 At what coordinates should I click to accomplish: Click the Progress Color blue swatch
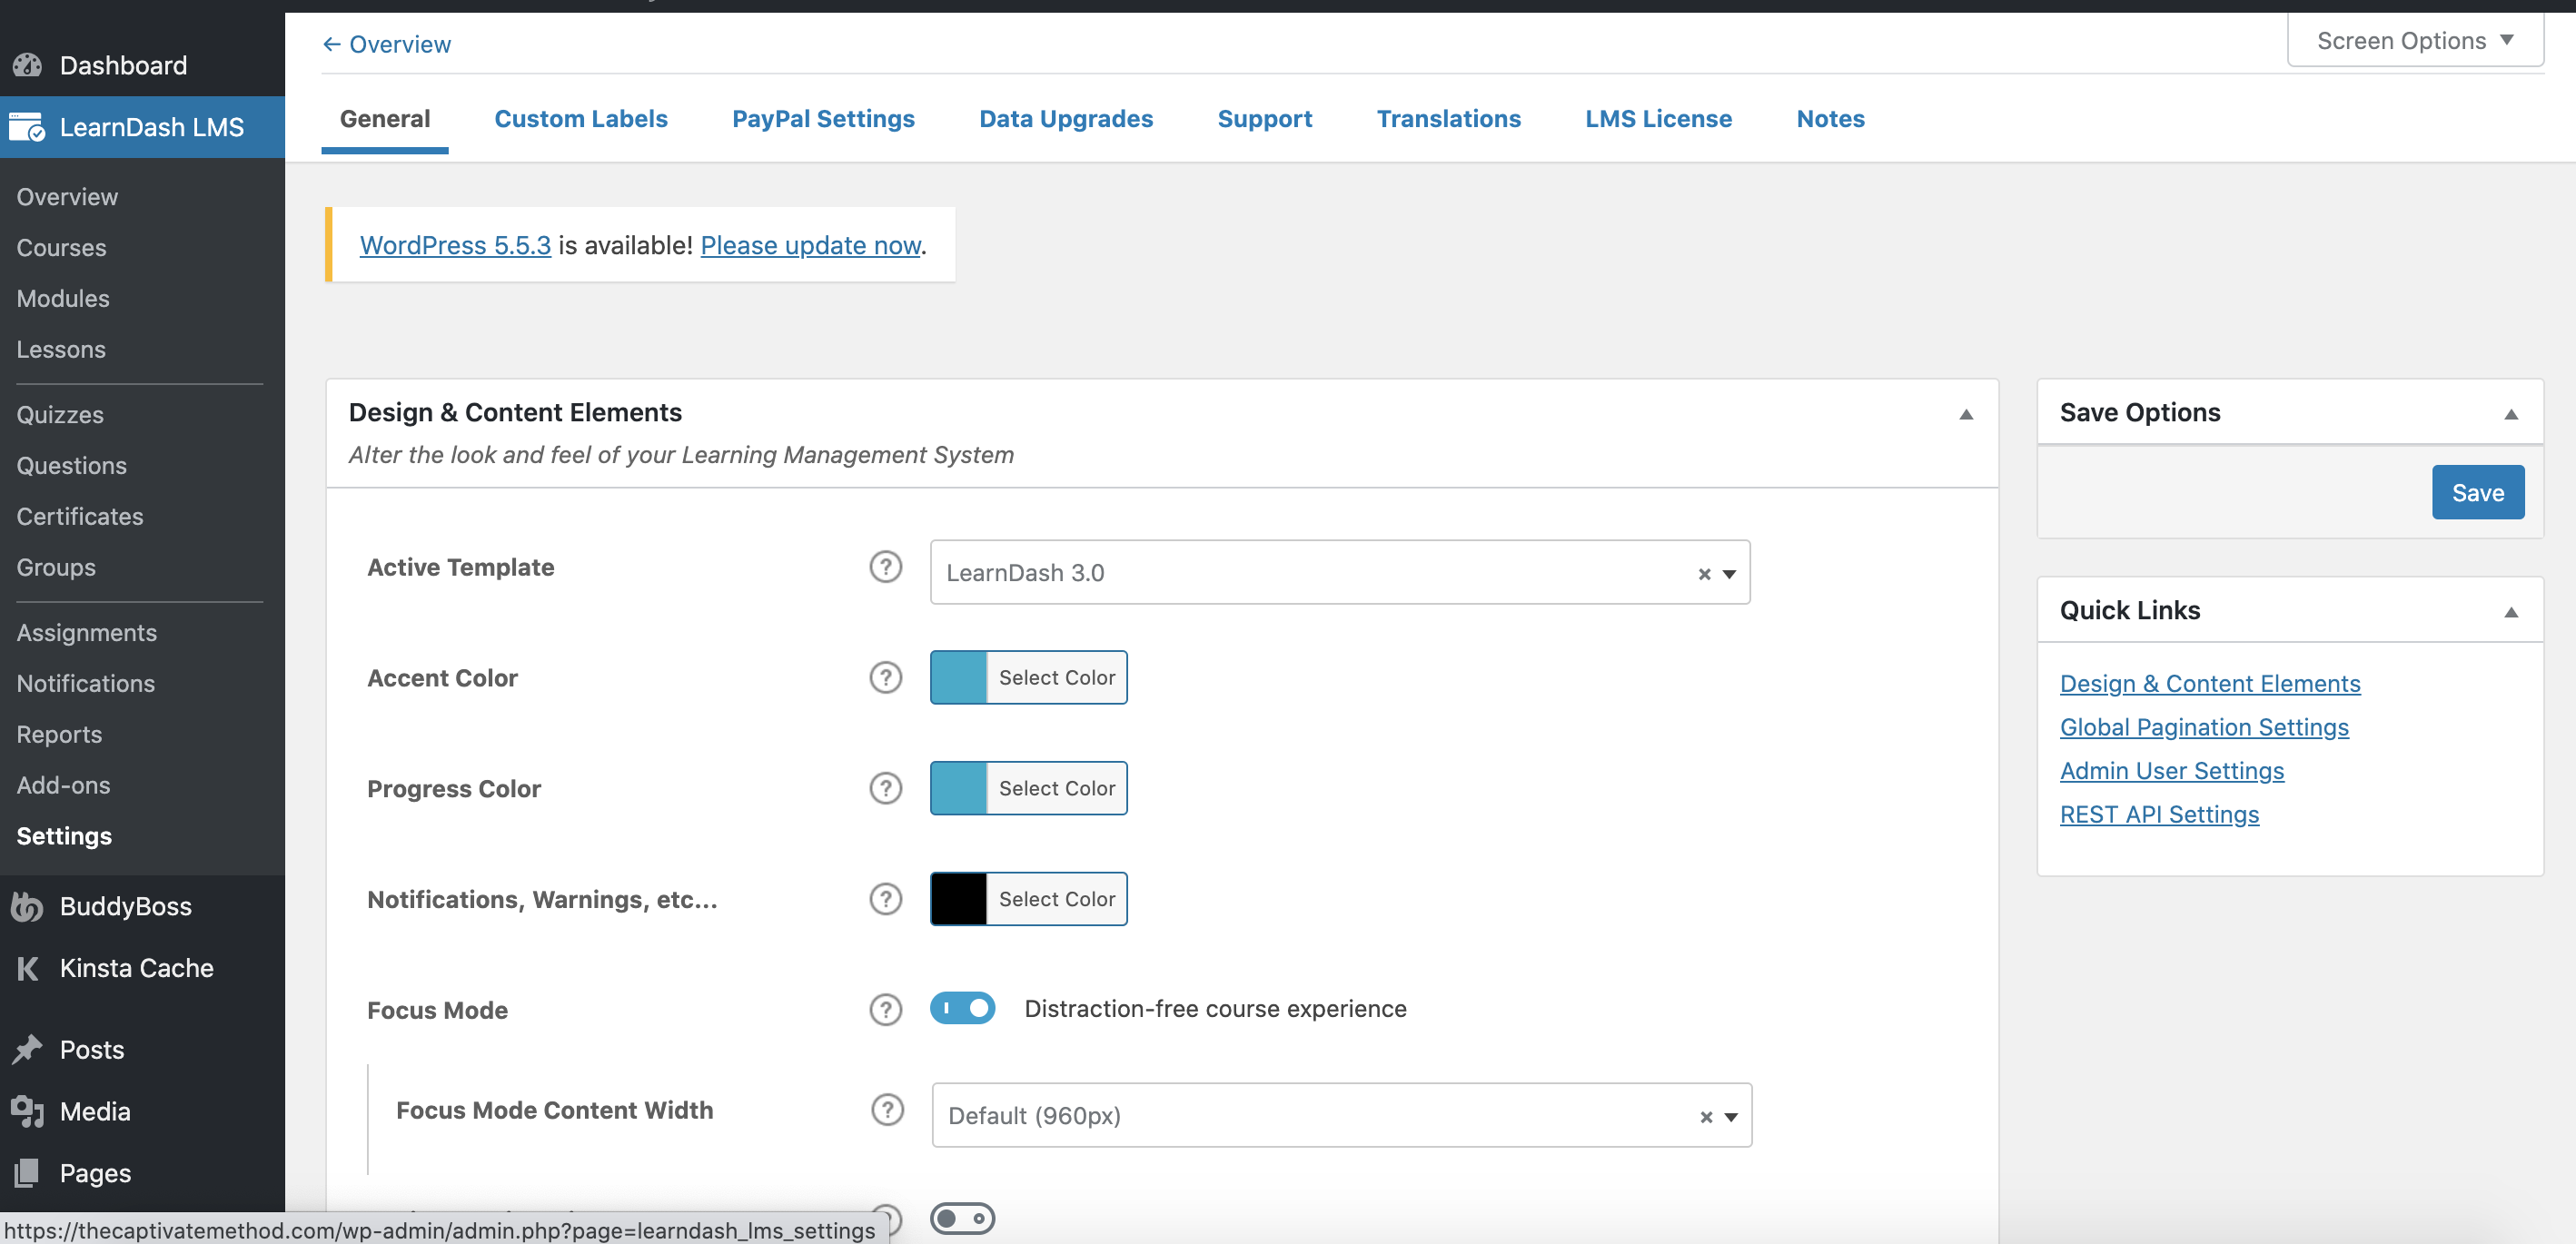[x=959, y=788]
